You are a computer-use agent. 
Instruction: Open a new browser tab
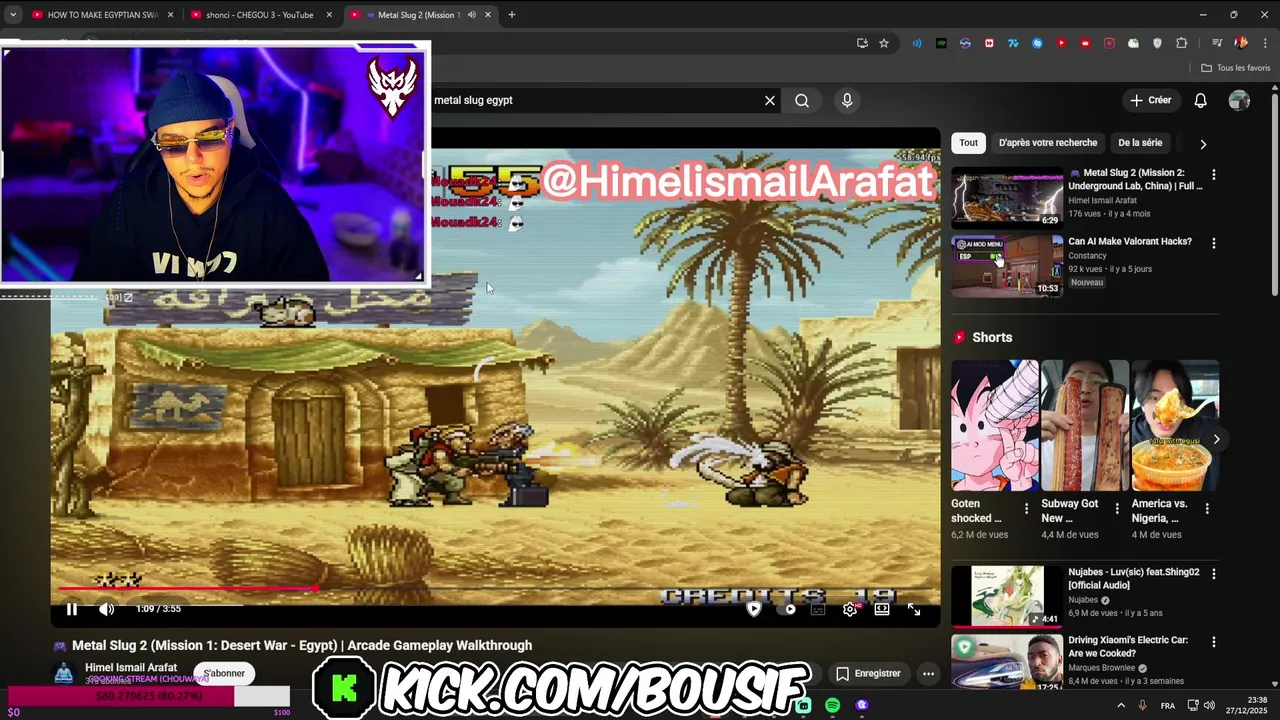click(x=511, y=15)
